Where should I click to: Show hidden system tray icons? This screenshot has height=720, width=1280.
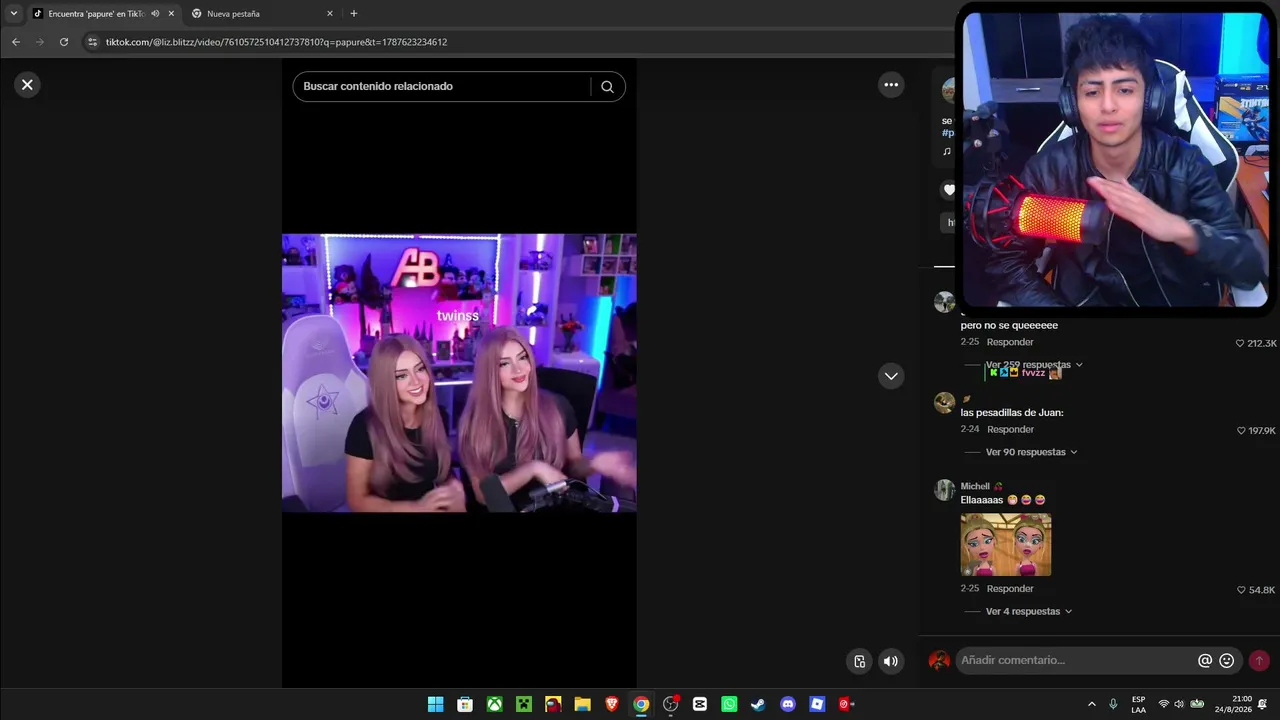coord(1091,704)
